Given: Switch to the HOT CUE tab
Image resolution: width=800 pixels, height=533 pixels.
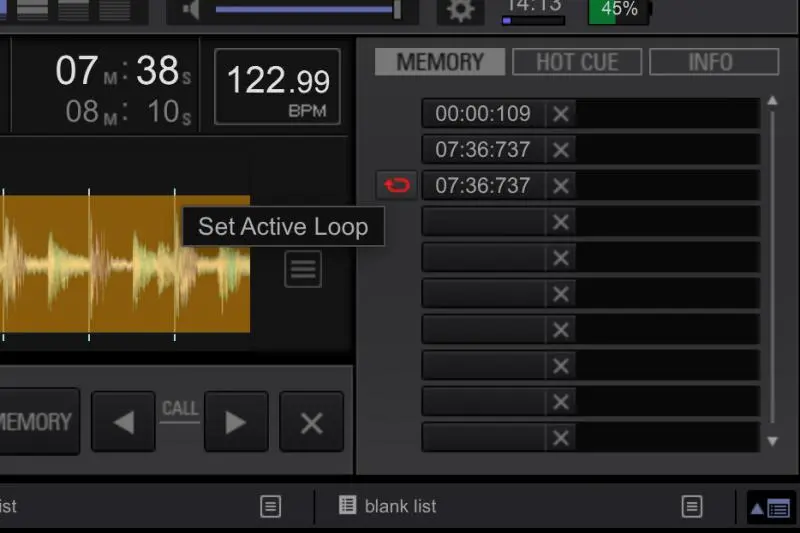Looking at the screenshot, I should click(577, 62).
